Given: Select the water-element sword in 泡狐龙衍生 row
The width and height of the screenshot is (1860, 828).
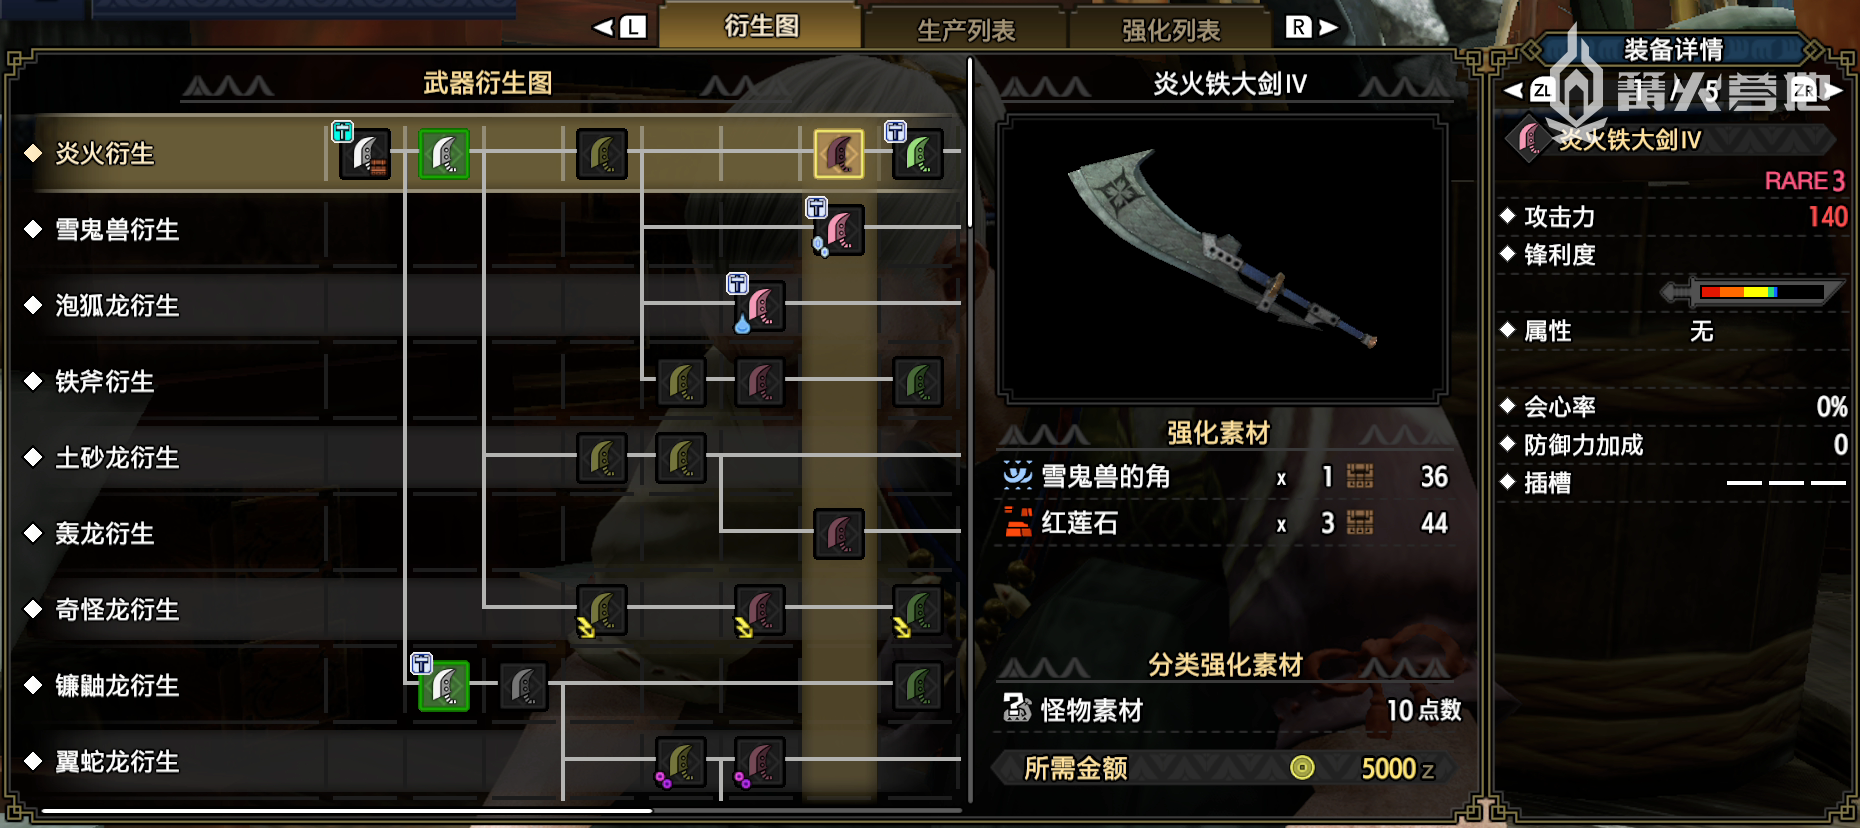Looking at the screenshot, I should (760, 306).
